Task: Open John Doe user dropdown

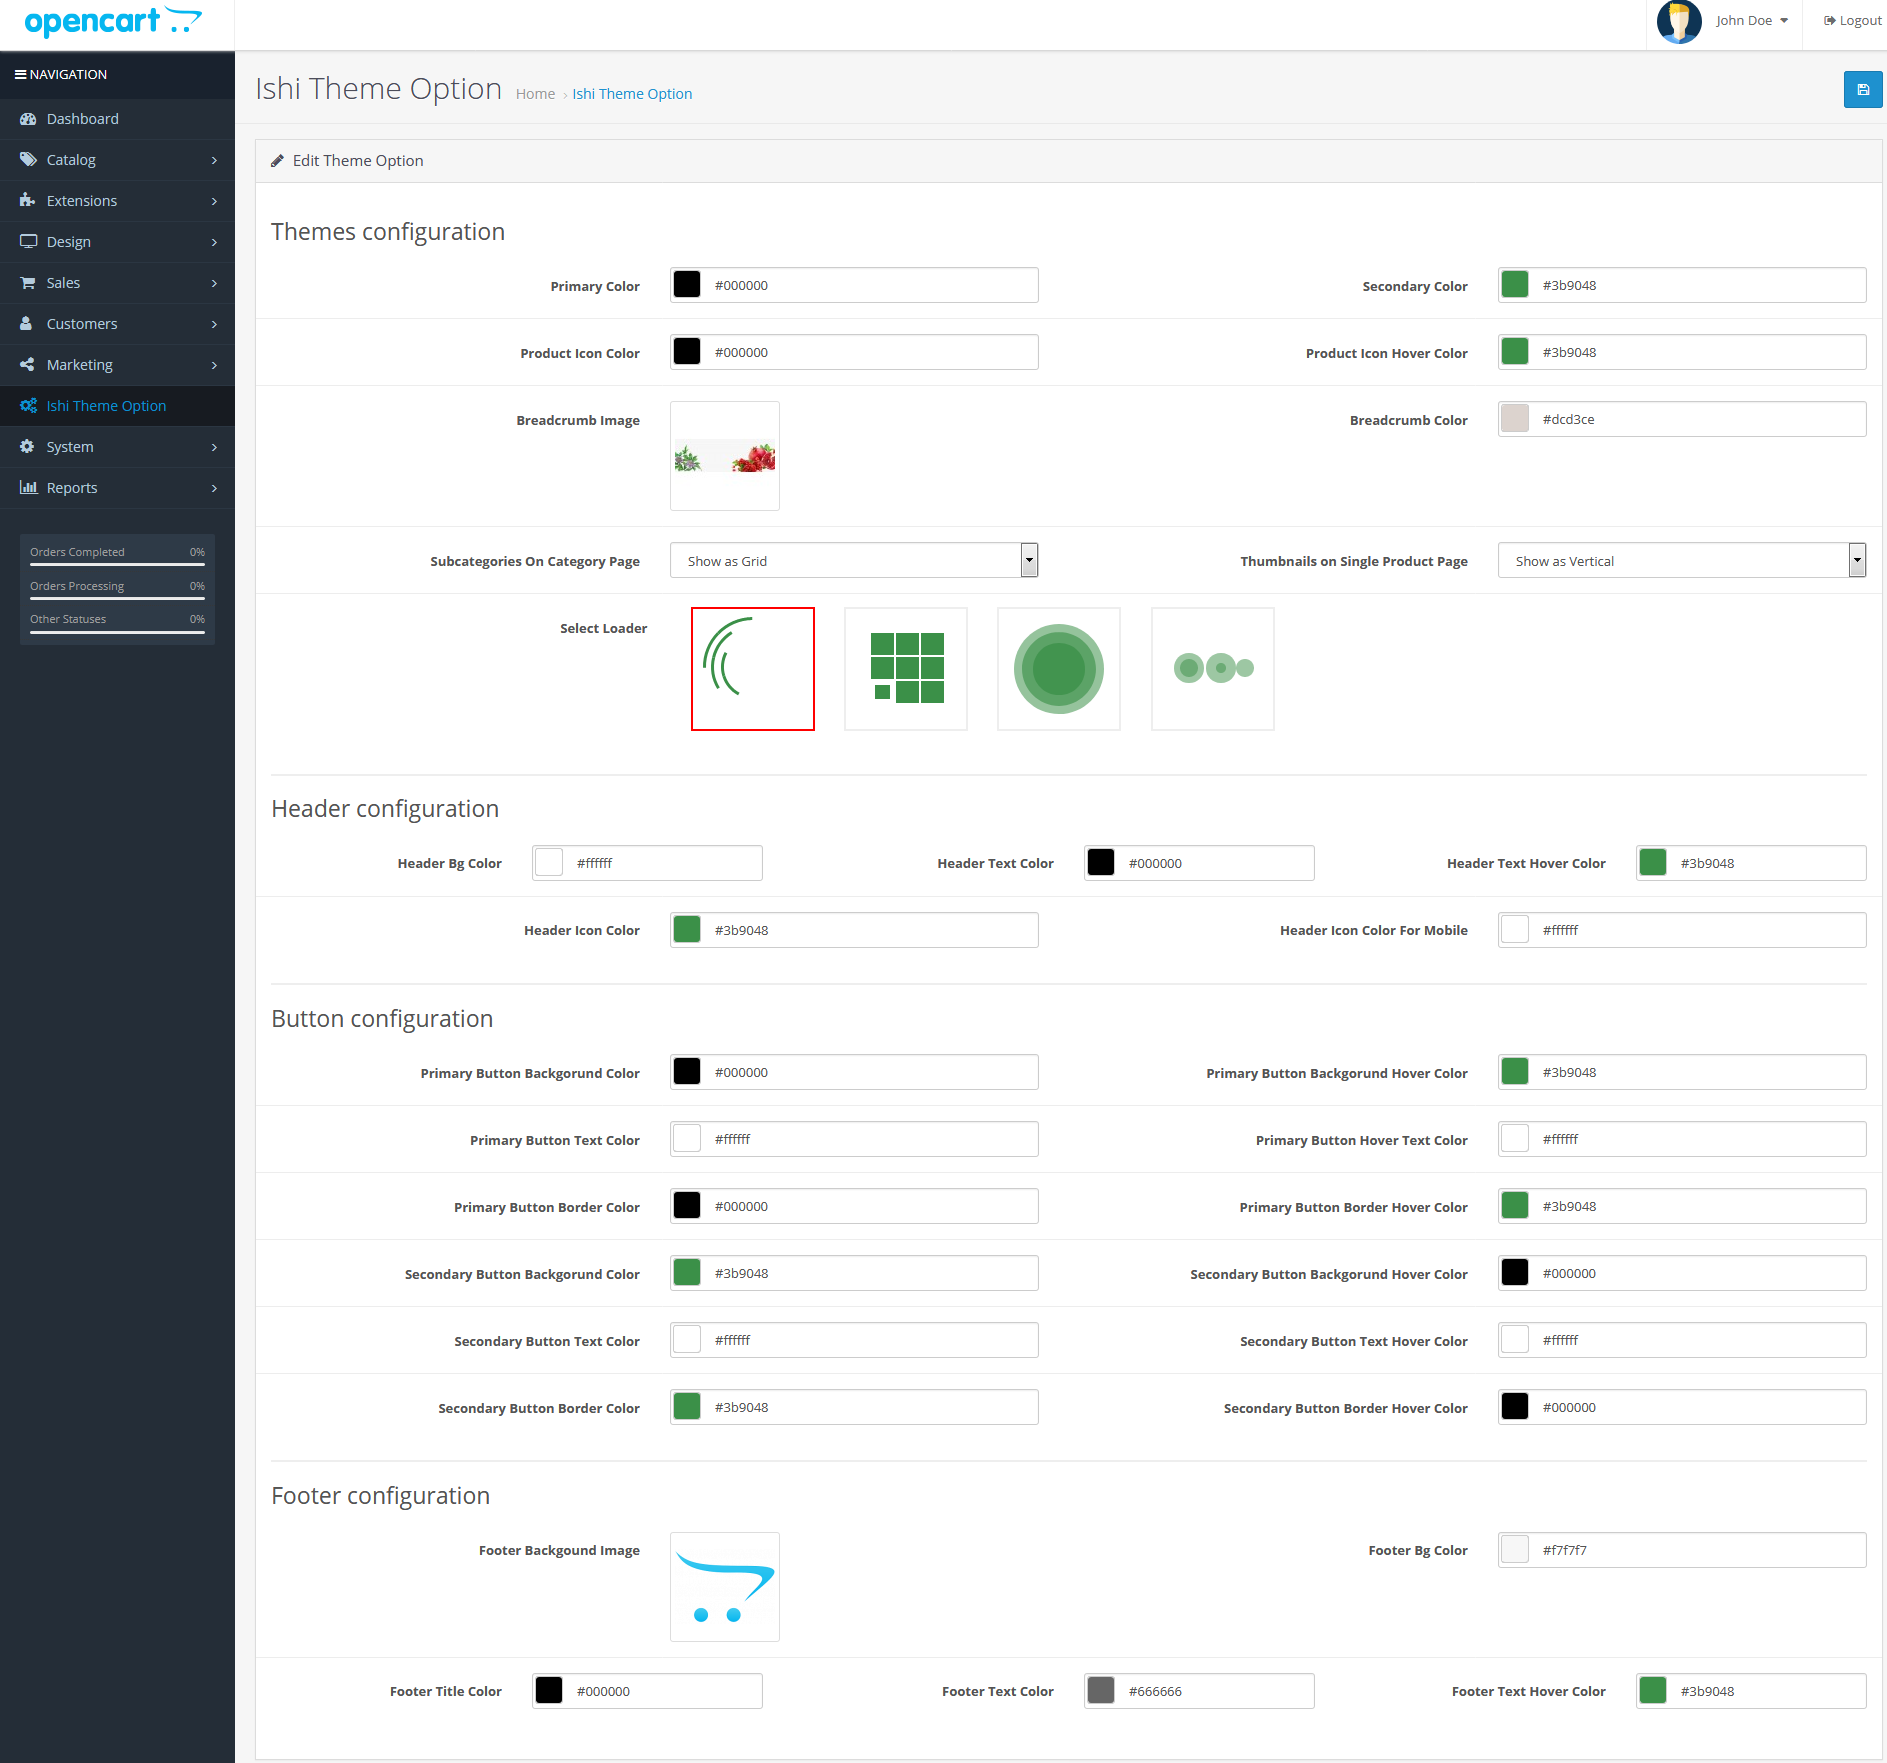Action: pos(1752,21)
